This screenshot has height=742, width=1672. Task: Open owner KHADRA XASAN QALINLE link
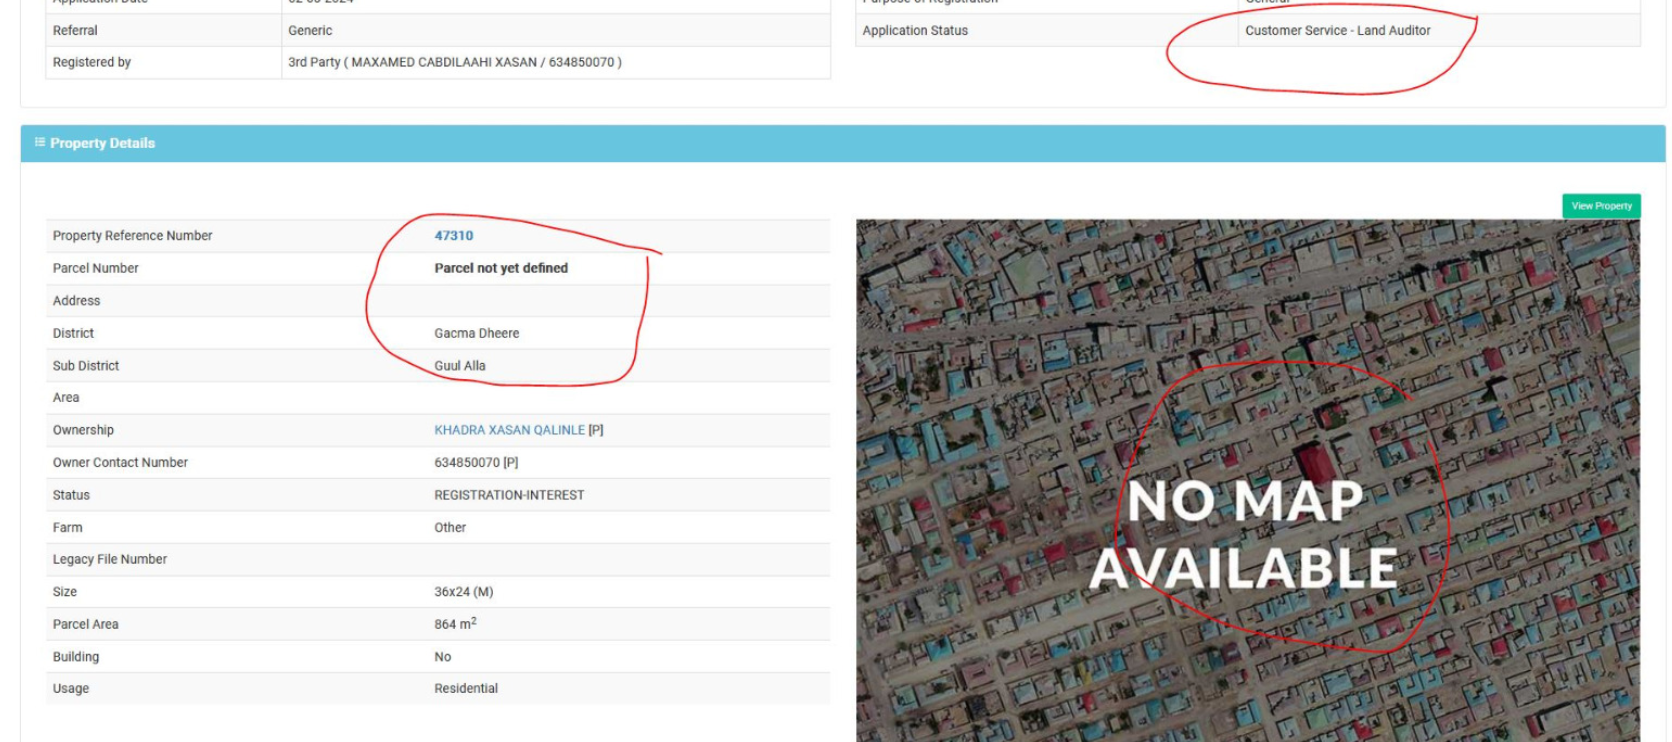tap(509, 430)
